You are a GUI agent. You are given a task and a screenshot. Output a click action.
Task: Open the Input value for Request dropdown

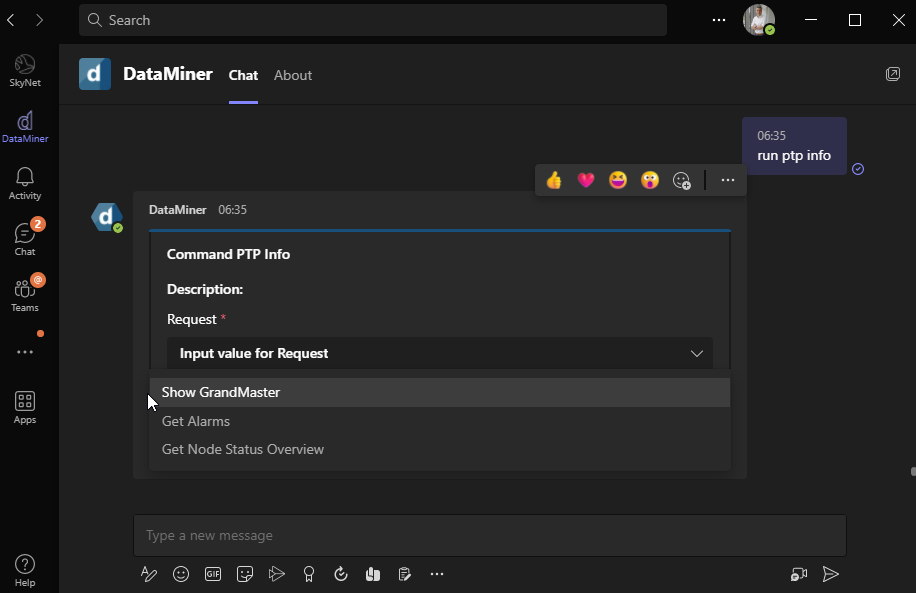[x=440, y=353]
